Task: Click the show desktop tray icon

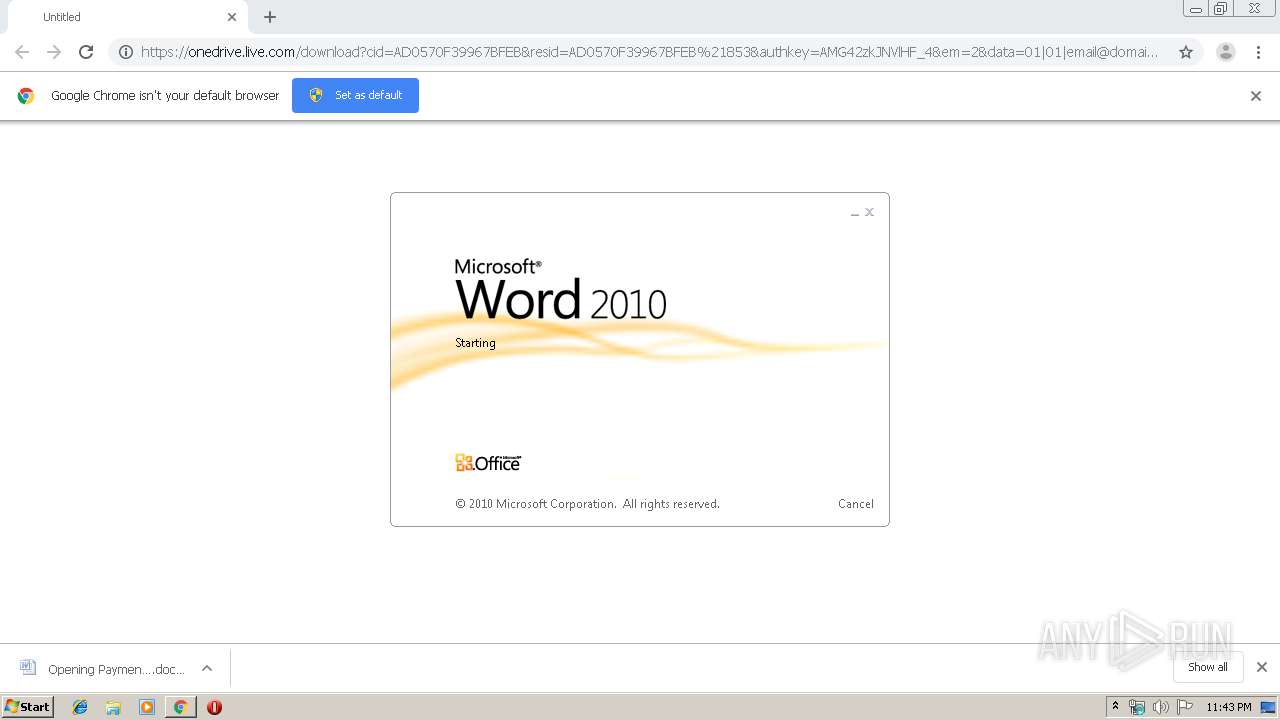Action: coord(1268,707)
